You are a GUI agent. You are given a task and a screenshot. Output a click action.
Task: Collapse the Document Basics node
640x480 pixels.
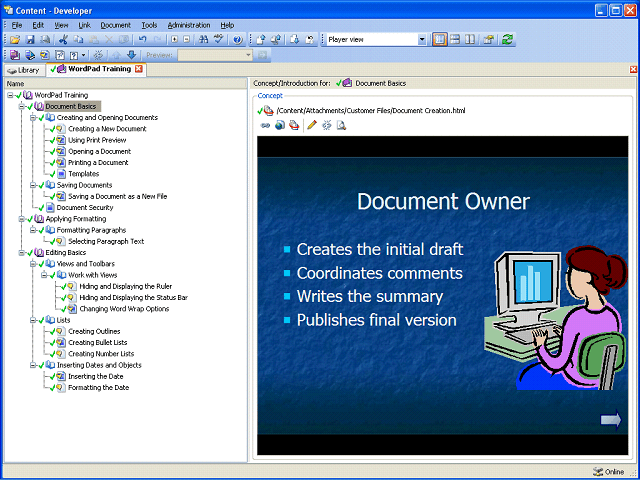click(22, 107)
